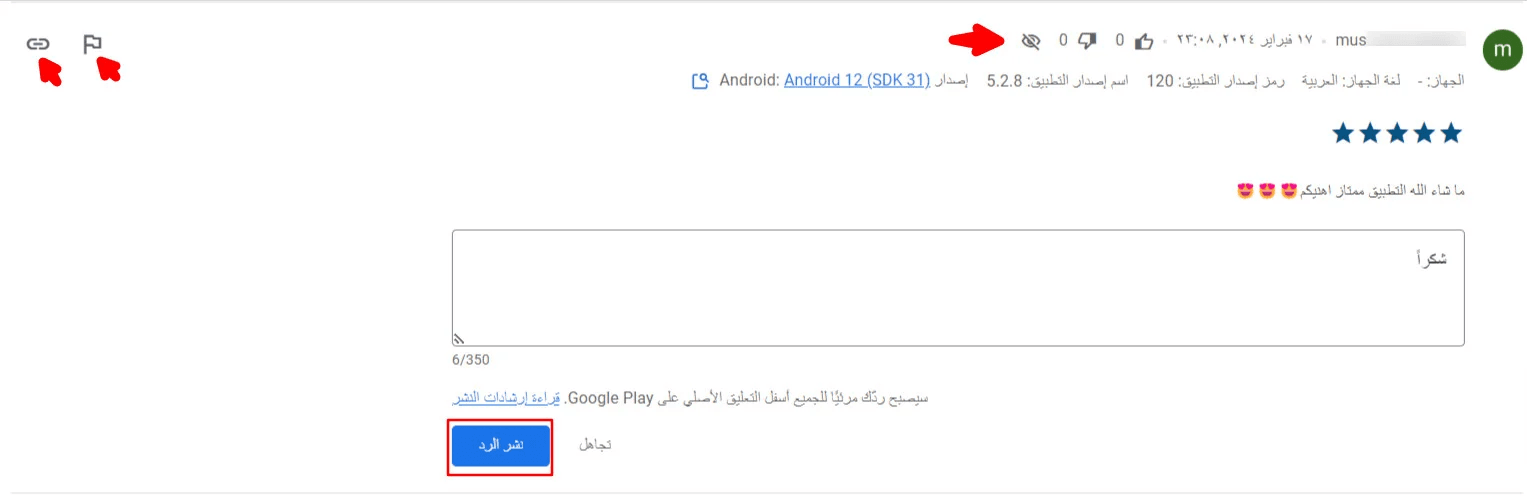Image resolution: width=1527 pixels, height=496 pixels.
Task: Select the review comment text with emojis
Action: point(1350,189)
